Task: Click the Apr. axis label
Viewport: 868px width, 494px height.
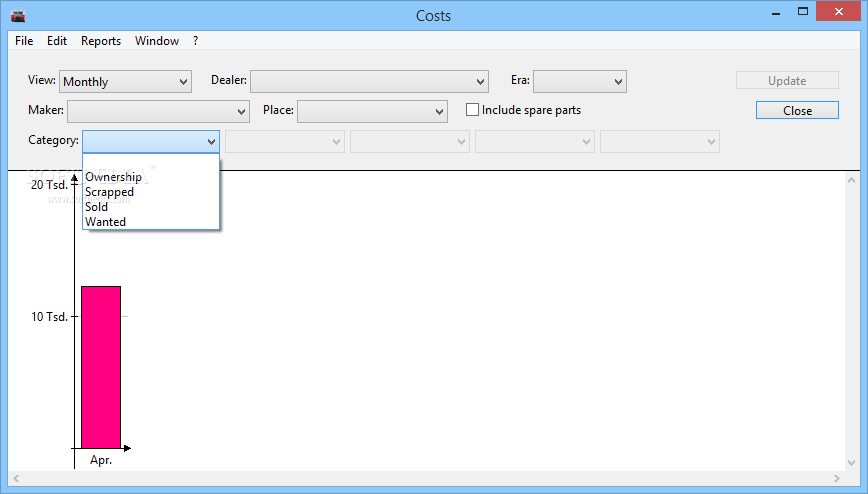Action: point(101,460)
